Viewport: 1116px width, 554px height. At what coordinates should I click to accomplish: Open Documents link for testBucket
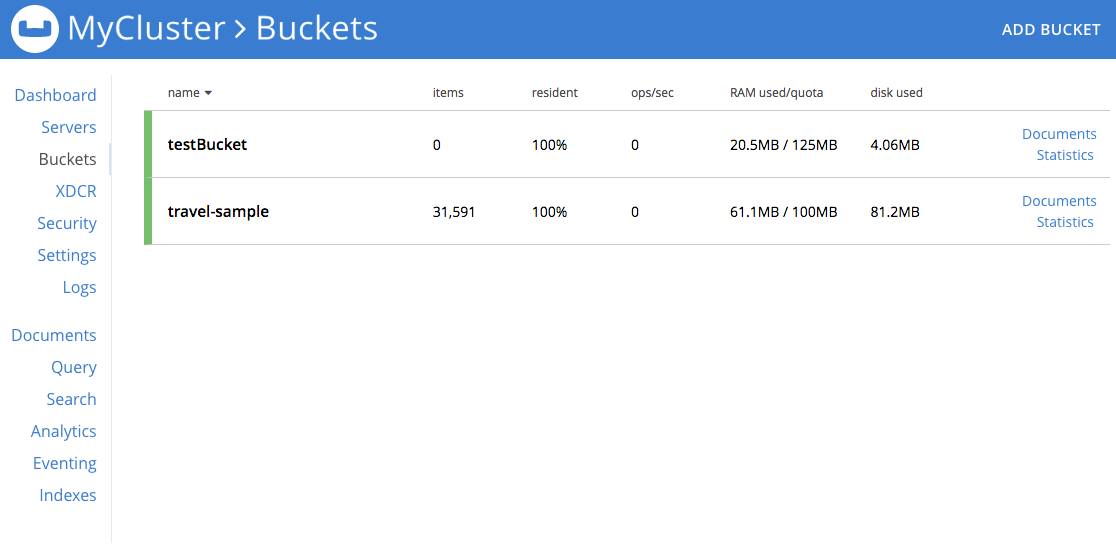click(x=1059, y=134)
